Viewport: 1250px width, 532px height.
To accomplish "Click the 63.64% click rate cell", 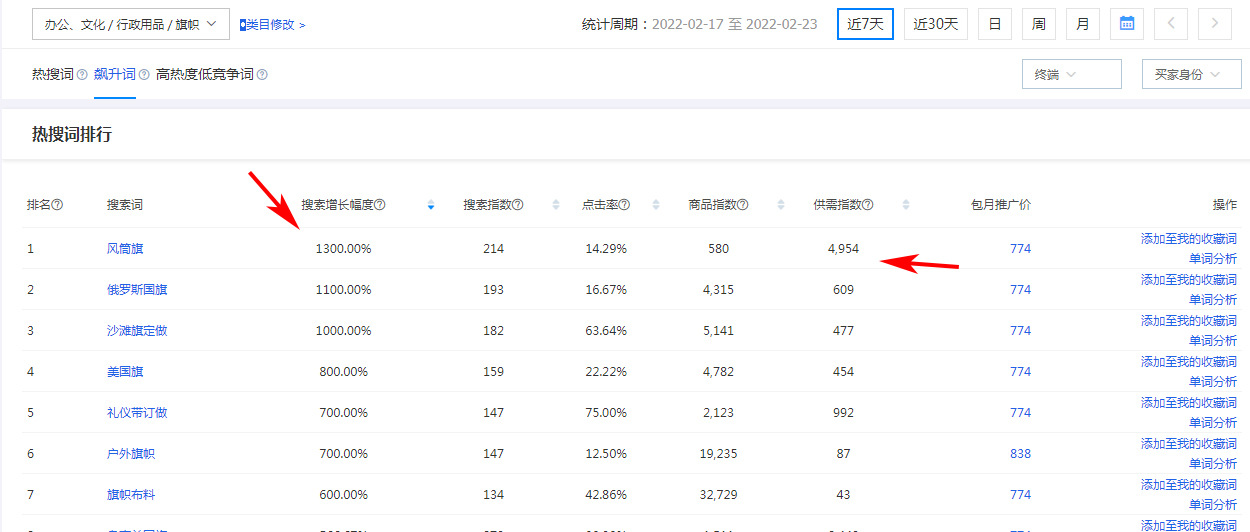I will (606, 331).
